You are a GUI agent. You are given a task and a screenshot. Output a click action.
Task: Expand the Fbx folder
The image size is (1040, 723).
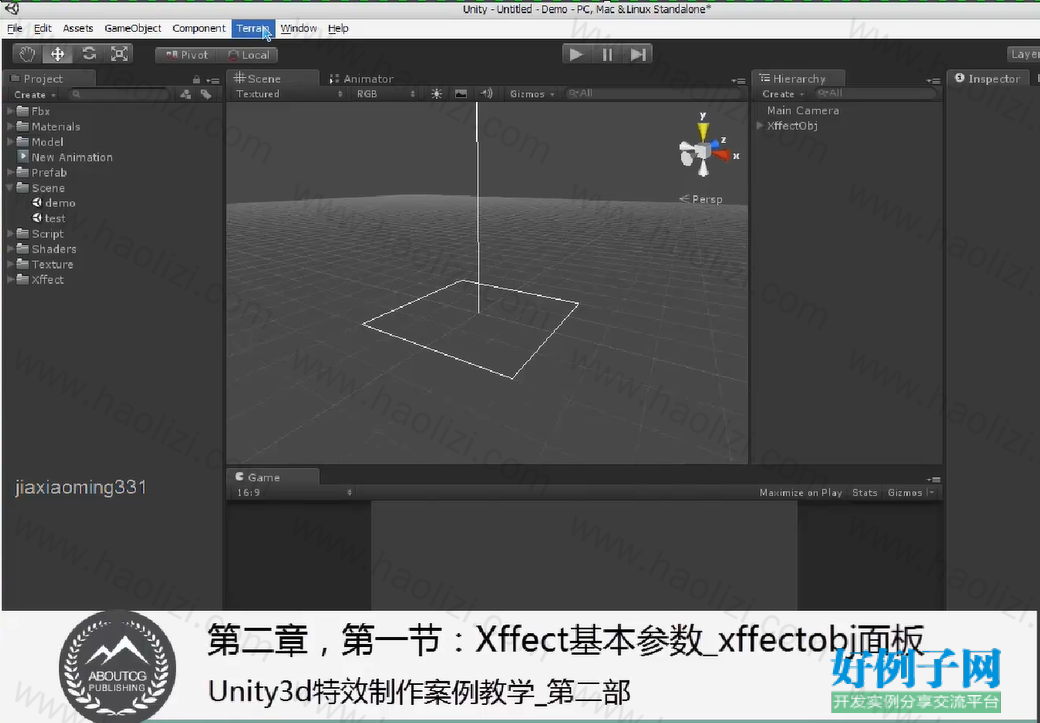[11, 111]
